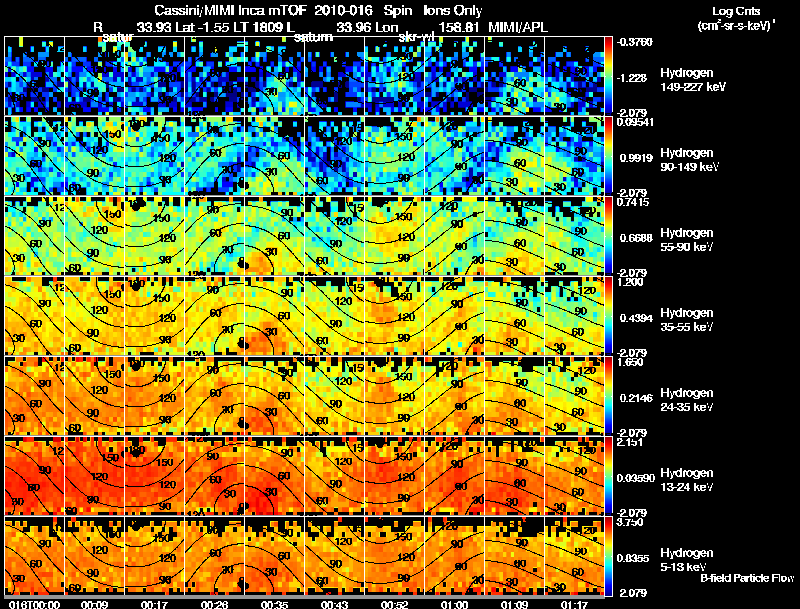This screenshot has width=800, height=609.
Task: Click the 158.81 Lon value in the header
Action: (x=459, y=27)
